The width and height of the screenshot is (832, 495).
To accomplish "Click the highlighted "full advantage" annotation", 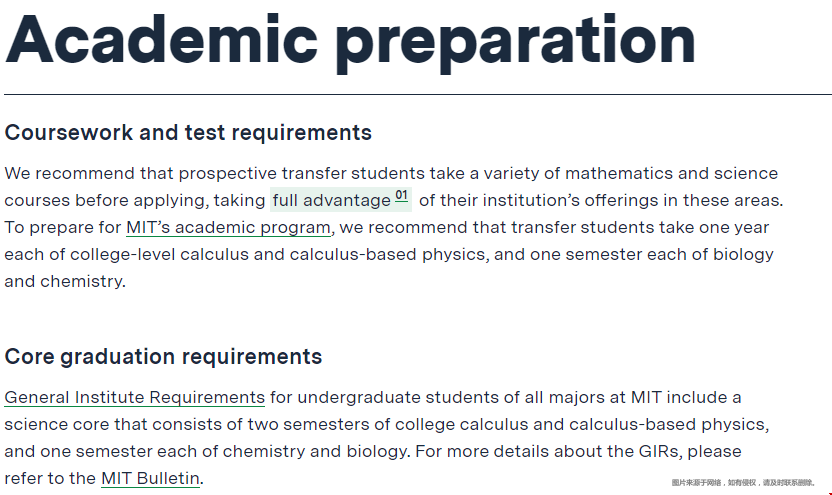I will (331, 200).
